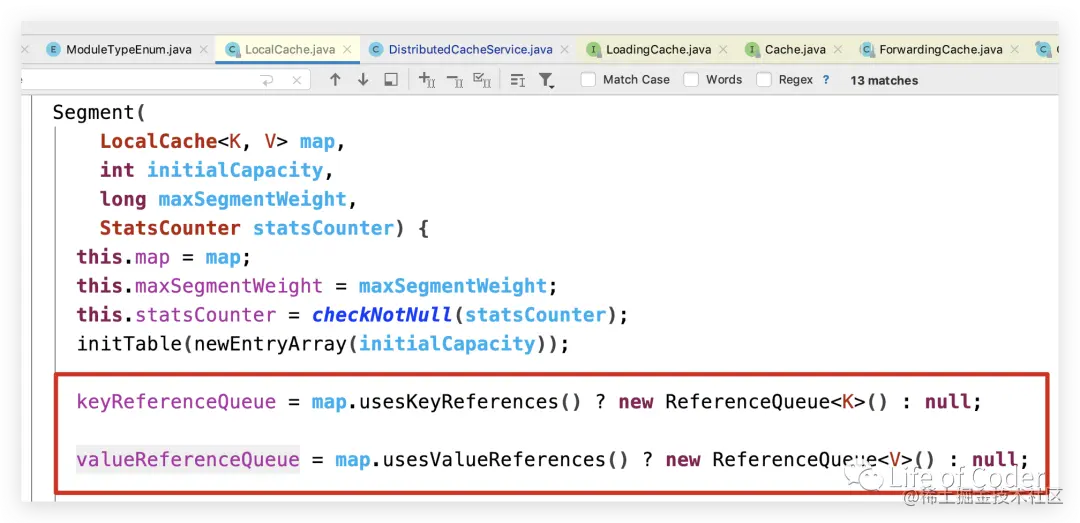Close the ForwardingCache.java tab
1080x523 pixels.
[1015, 50]
